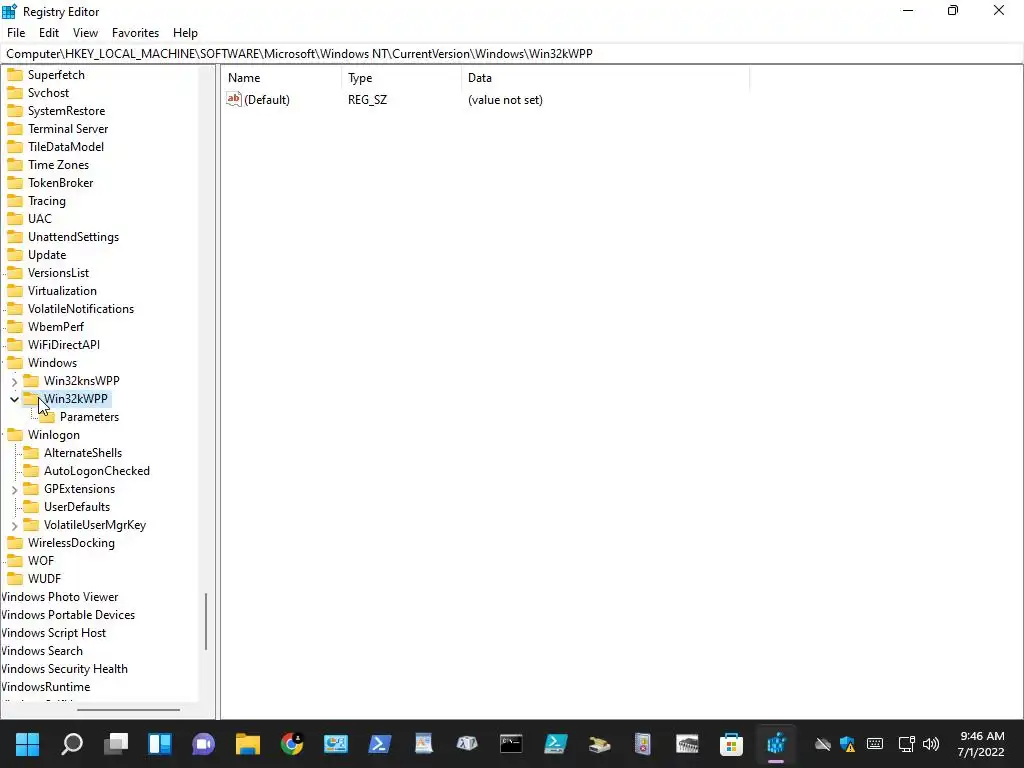Open the View menu
This screenshot has height=768, width=1024.
[x=86, y=33]
